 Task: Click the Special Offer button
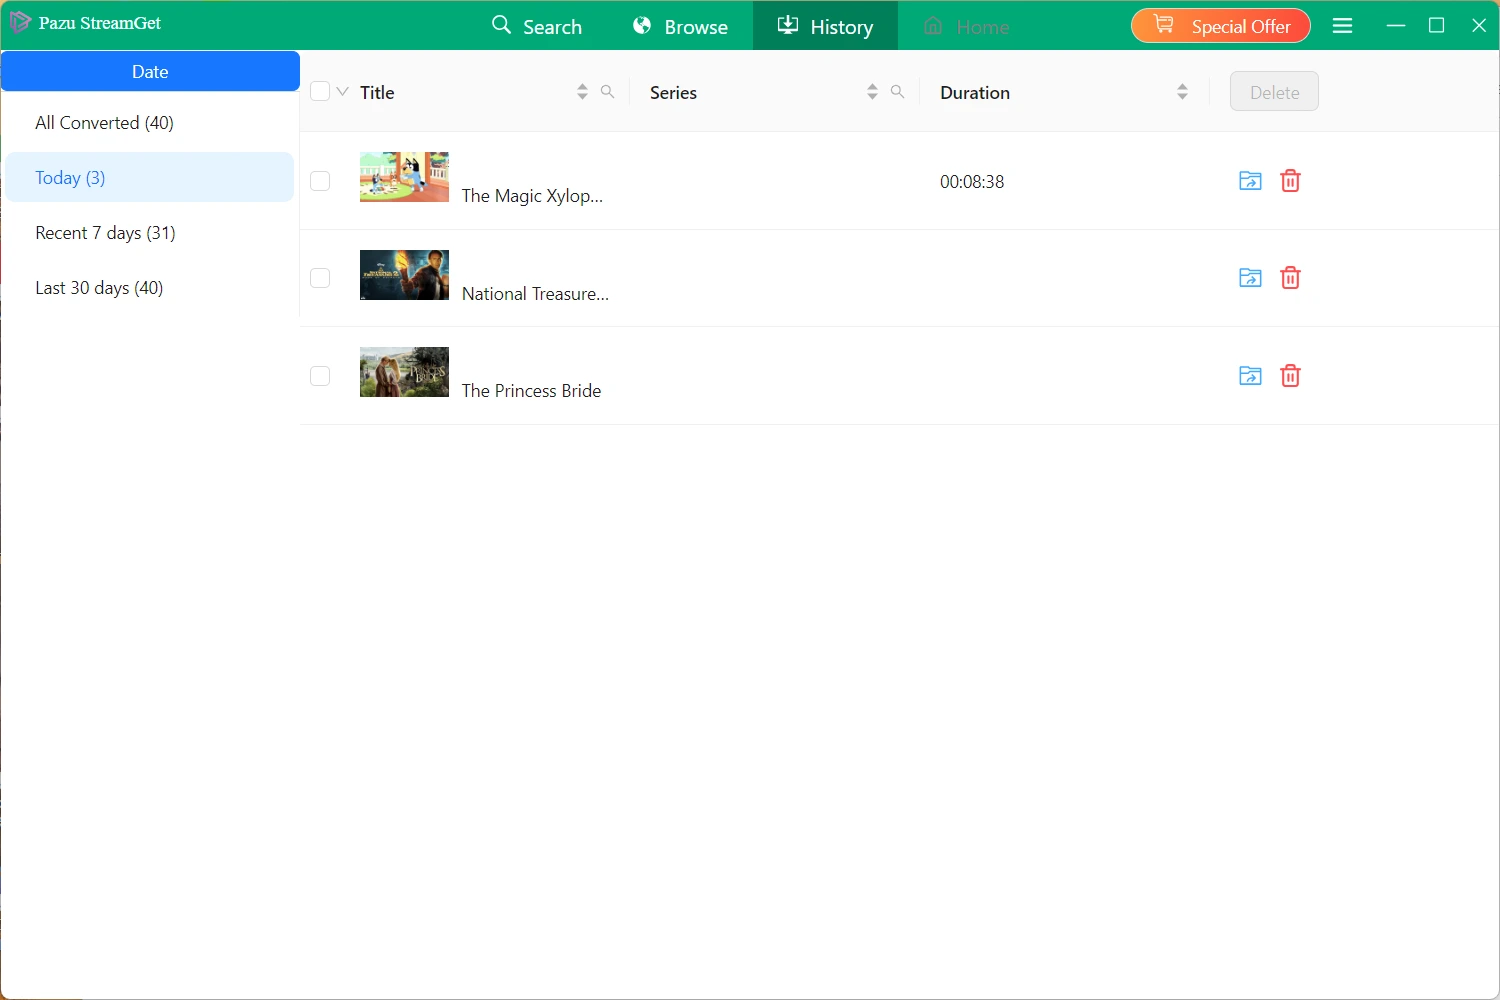click(1221, 26)
